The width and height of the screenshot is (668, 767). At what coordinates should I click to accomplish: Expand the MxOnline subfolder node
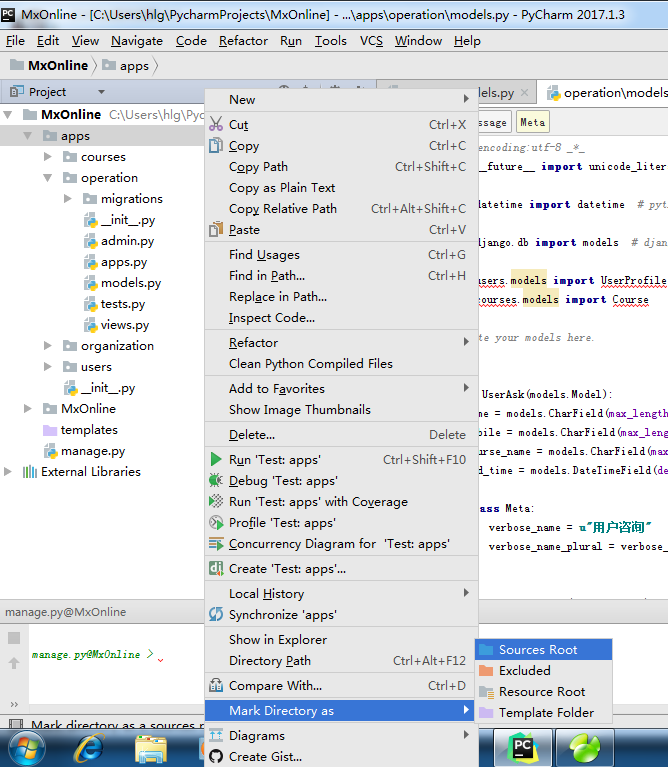28,408
